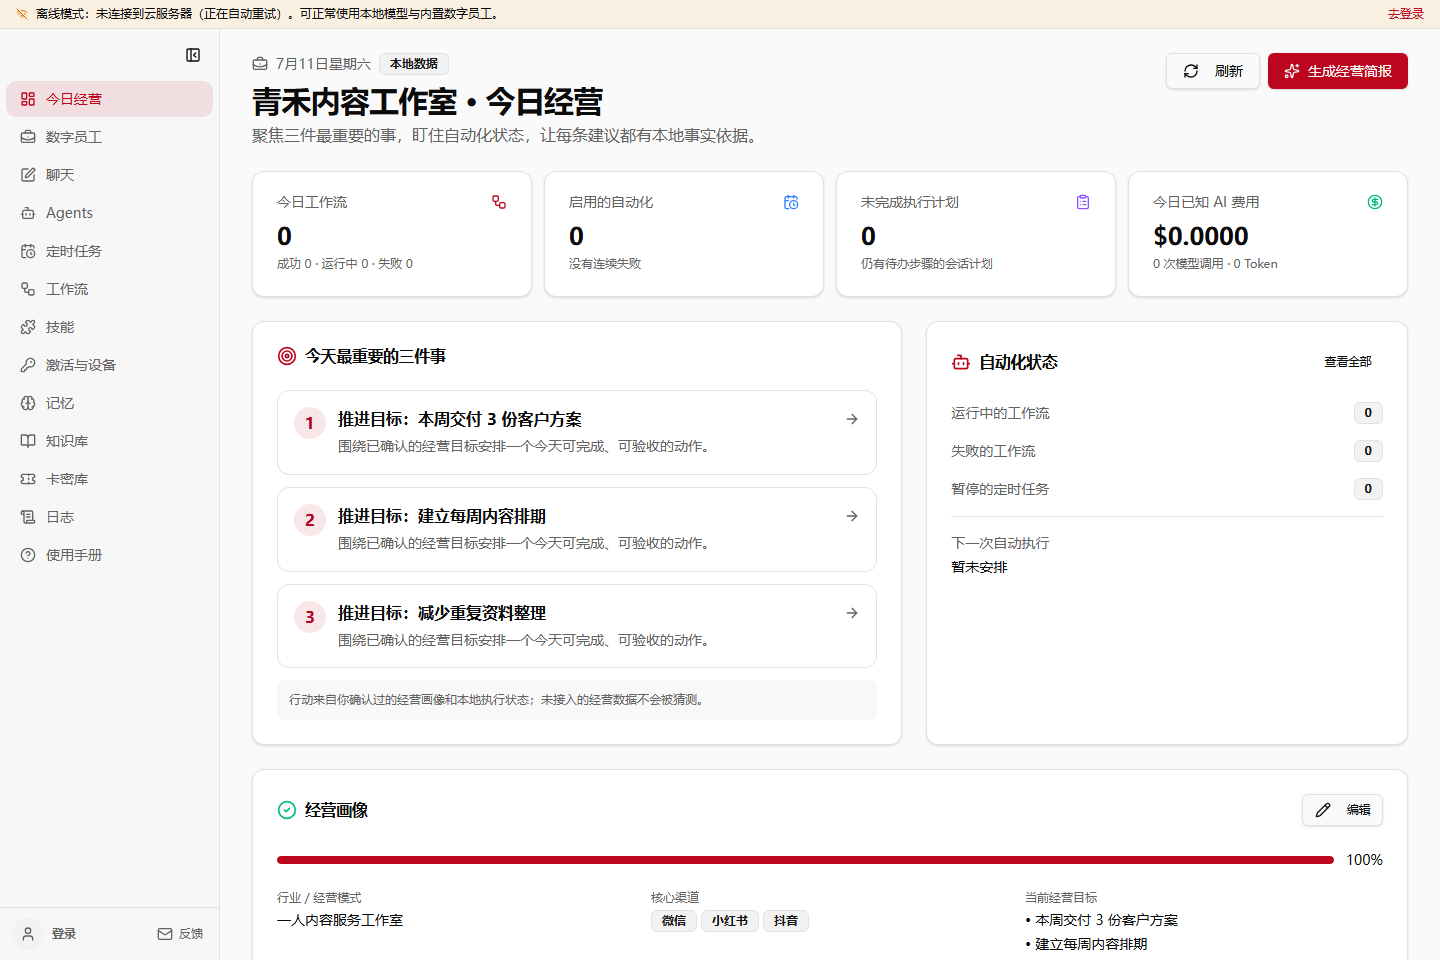Click the $0.0000 AI cost value

click(x=1201, y=236)
